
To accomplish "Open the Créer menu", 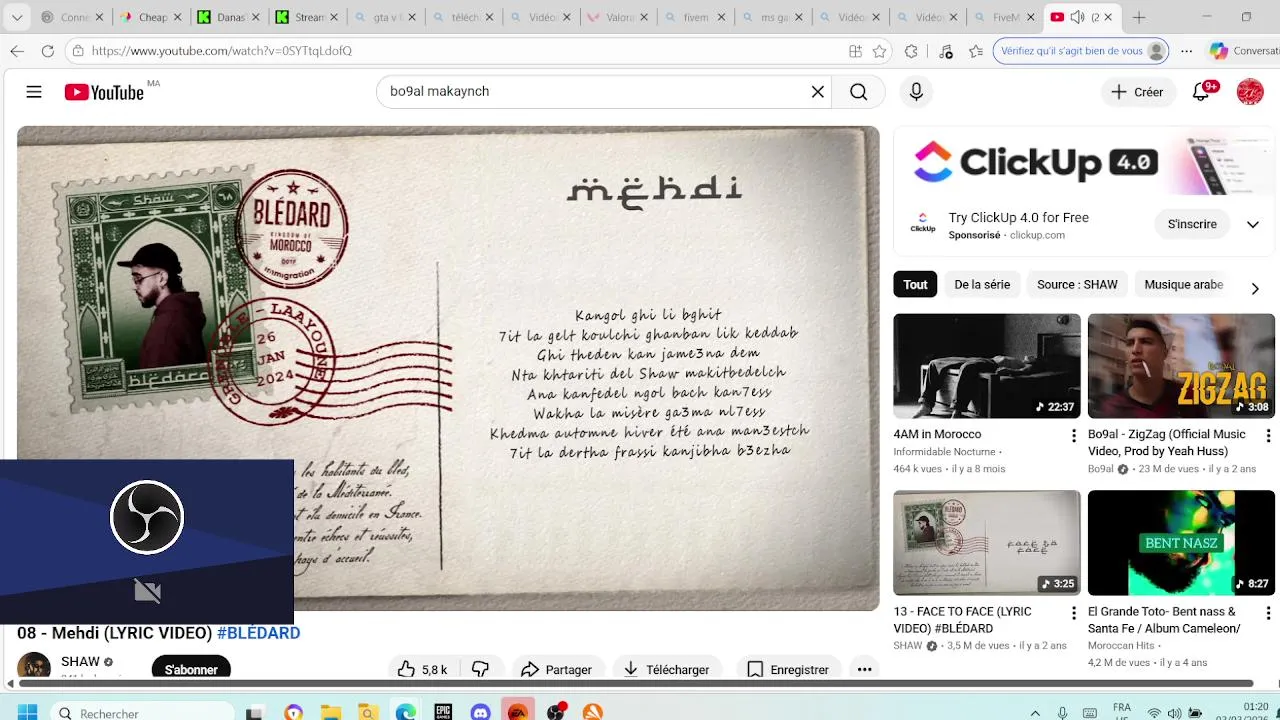I will pyautogui.click(x=1137, y=92).
